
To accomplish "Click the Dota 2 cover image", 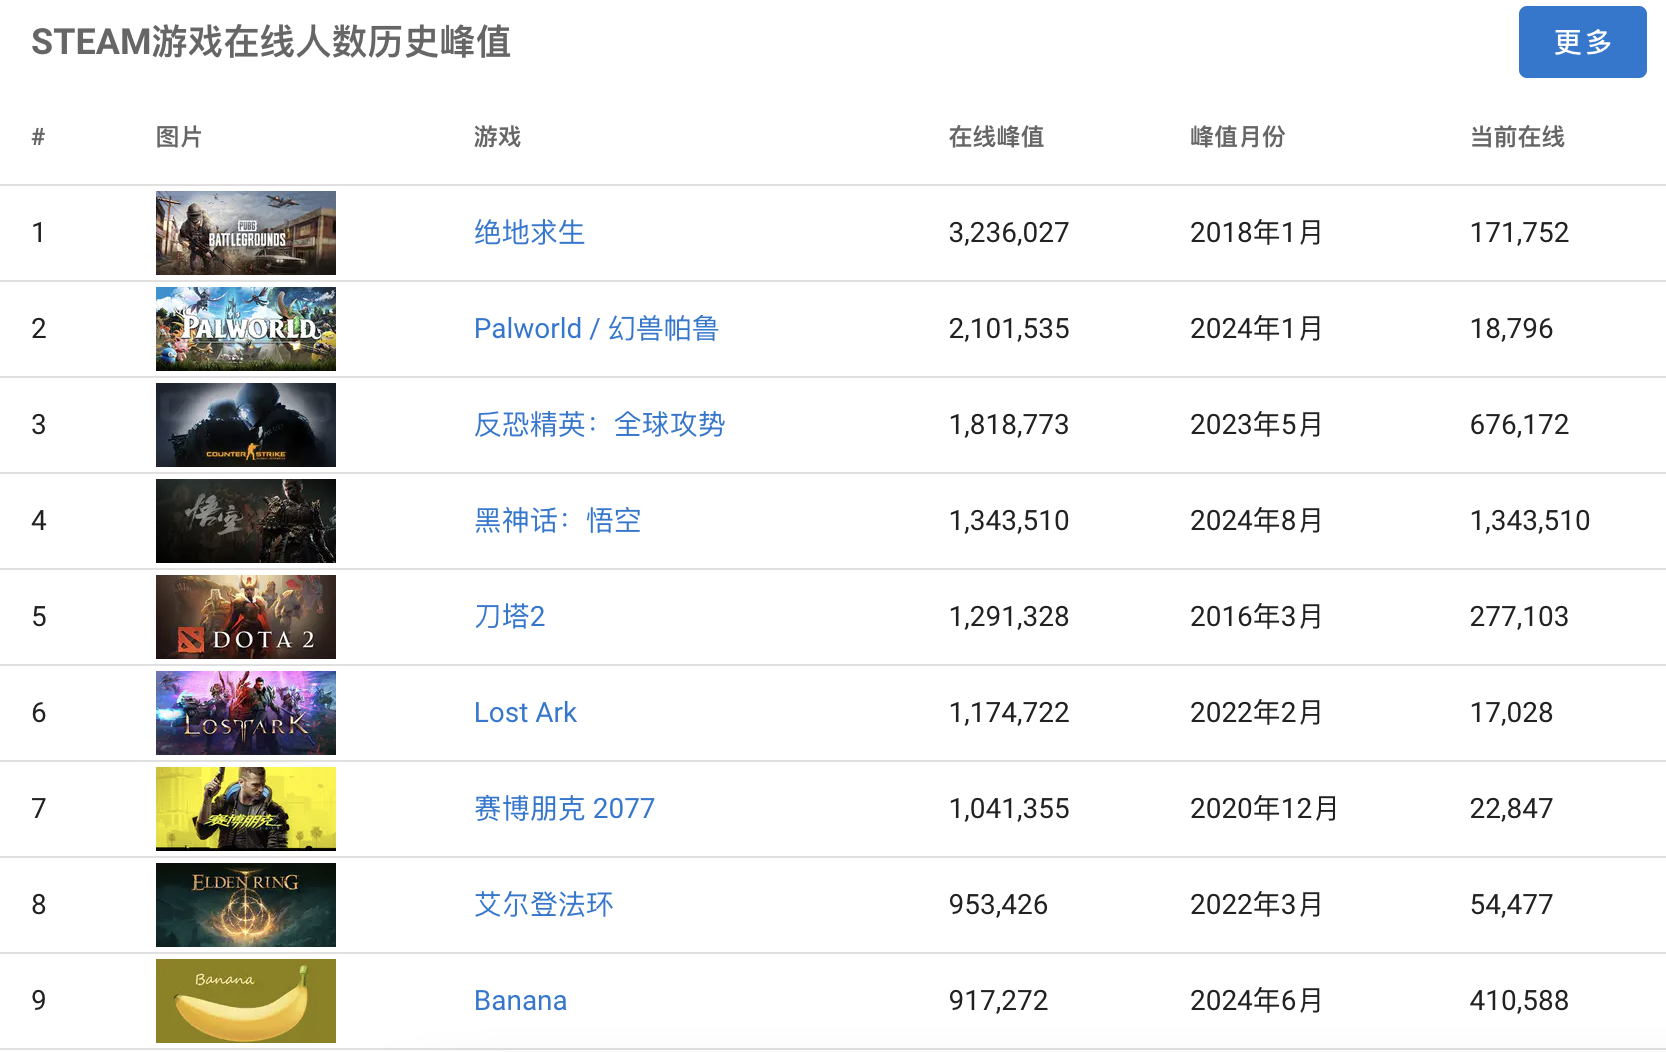I will (x=246, y=617).
